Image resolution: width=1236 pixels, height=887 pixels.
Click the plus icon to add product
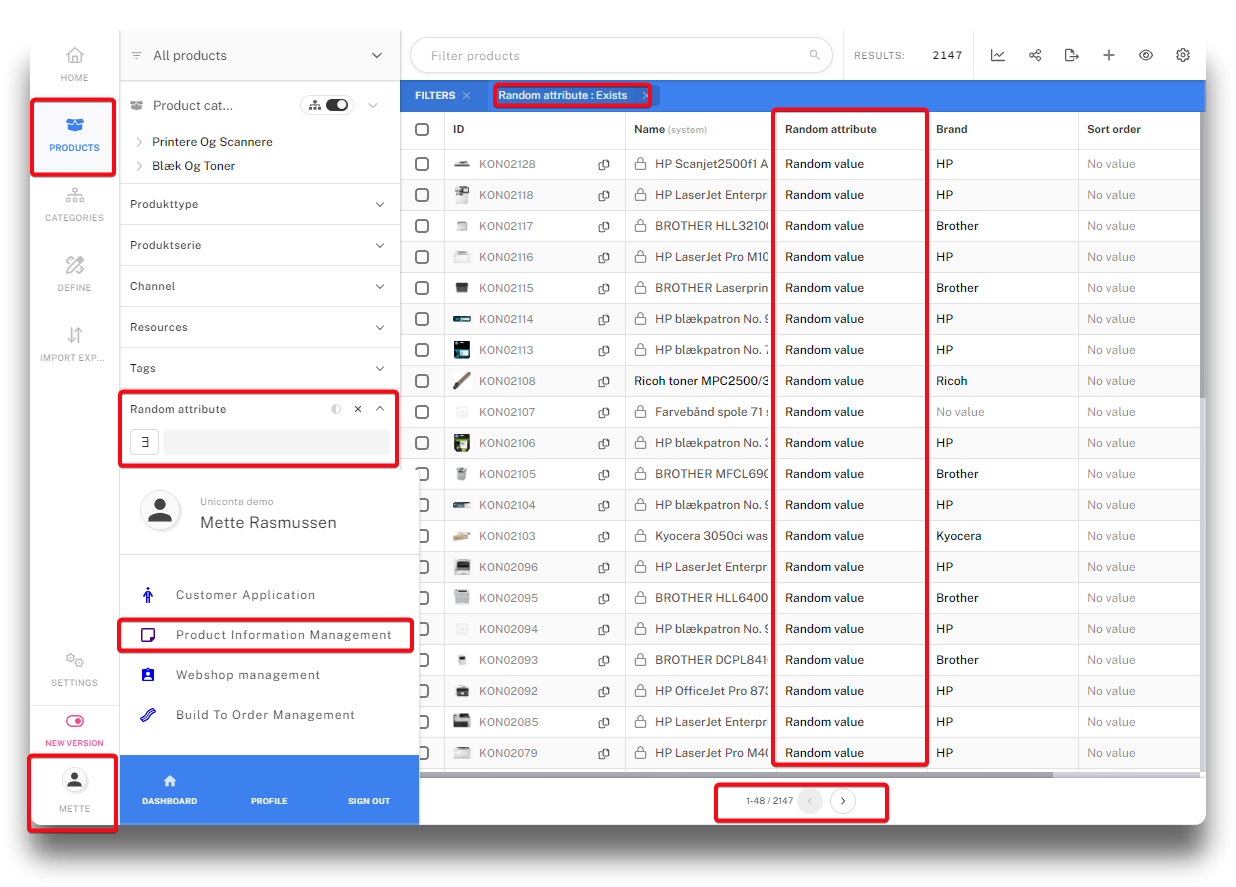[1109, 55]
